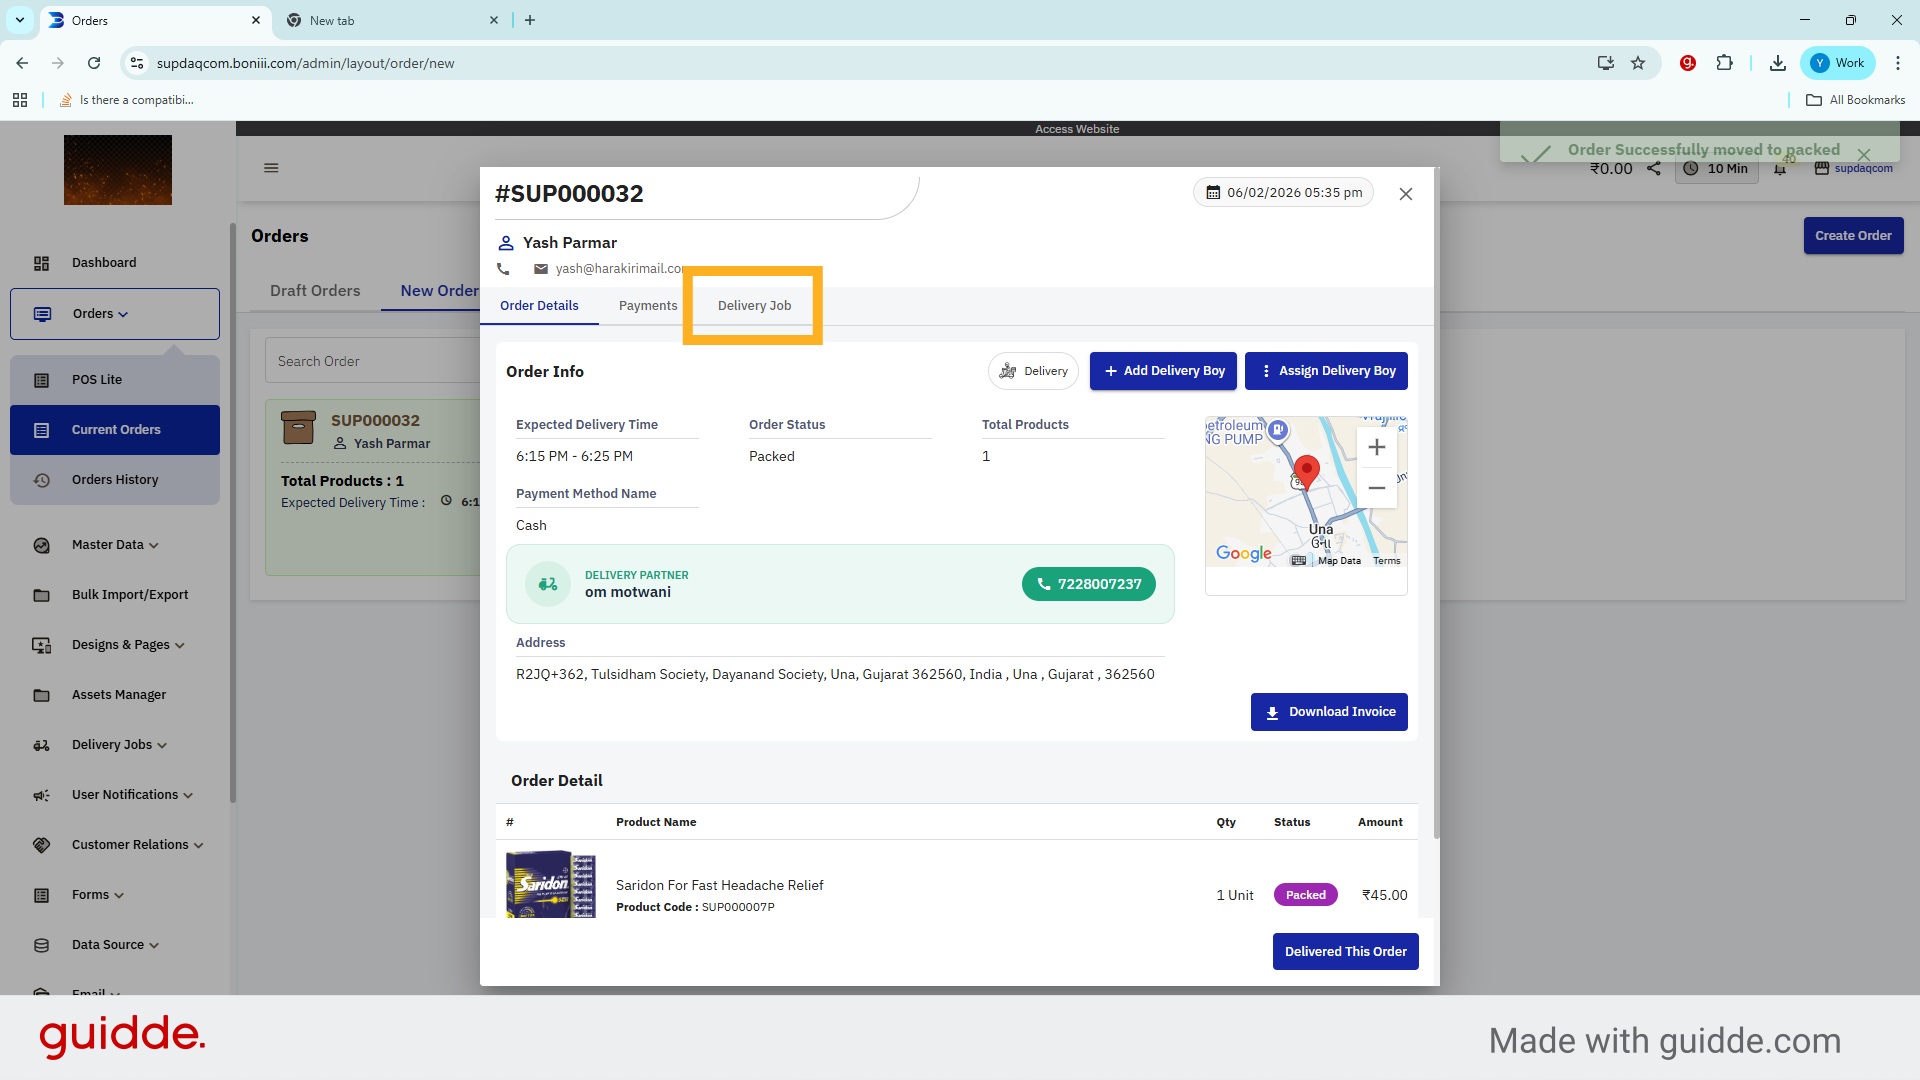This screenshot has width=1920, height=1080.
Task: Click the share icon in header
Action: point(1654,169)
